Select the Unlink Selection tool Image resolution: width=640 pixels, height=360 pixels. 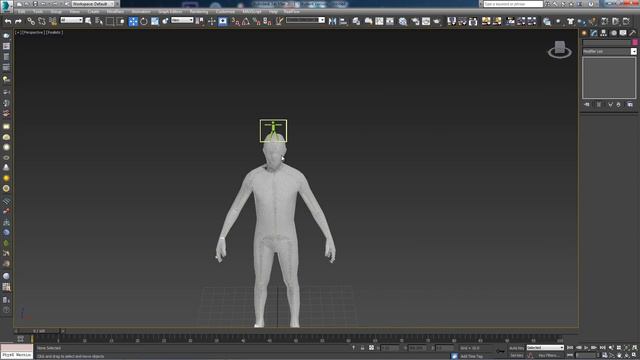(x=42, y=21)
